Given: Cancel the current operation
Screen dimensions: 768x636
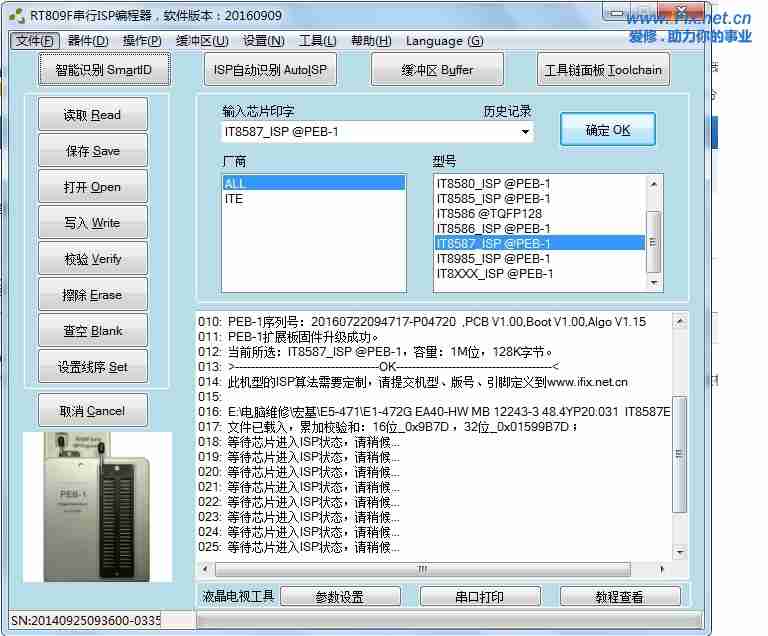Looking at the screenshot, I should click(x=93, y=411).
